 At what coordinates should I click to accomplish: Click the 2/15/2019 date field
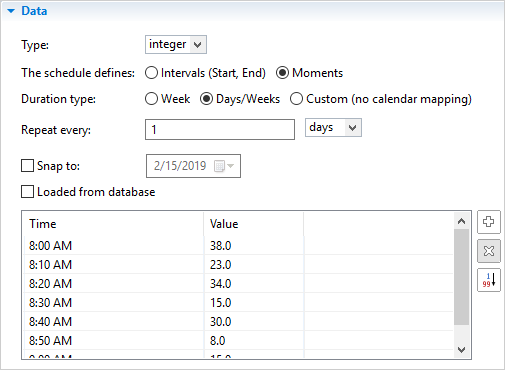193,166
